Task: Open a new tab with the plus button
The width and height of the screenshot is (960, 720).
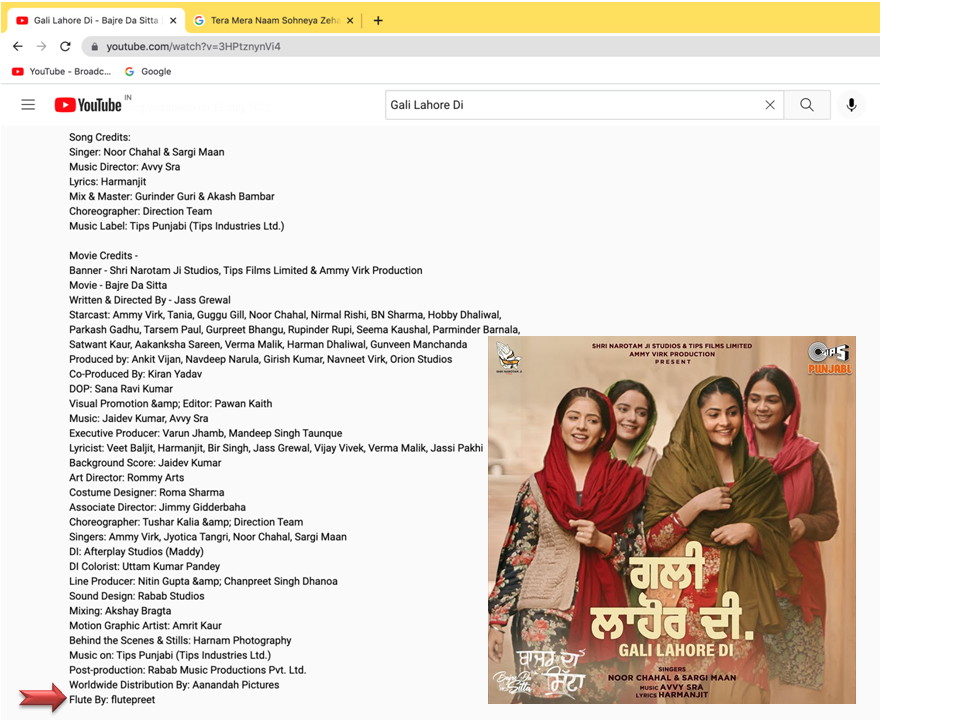Action: click(x=378, y=20)
